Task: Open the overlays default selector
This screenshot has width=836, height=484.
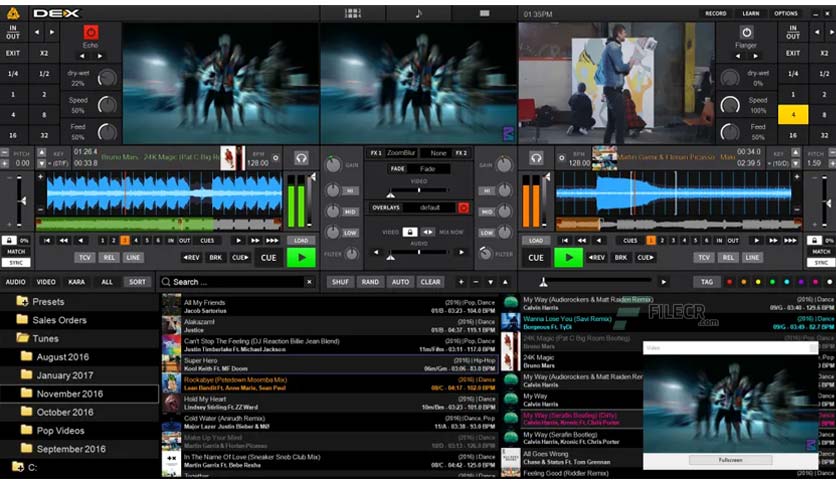Action: tap(429, 207)
